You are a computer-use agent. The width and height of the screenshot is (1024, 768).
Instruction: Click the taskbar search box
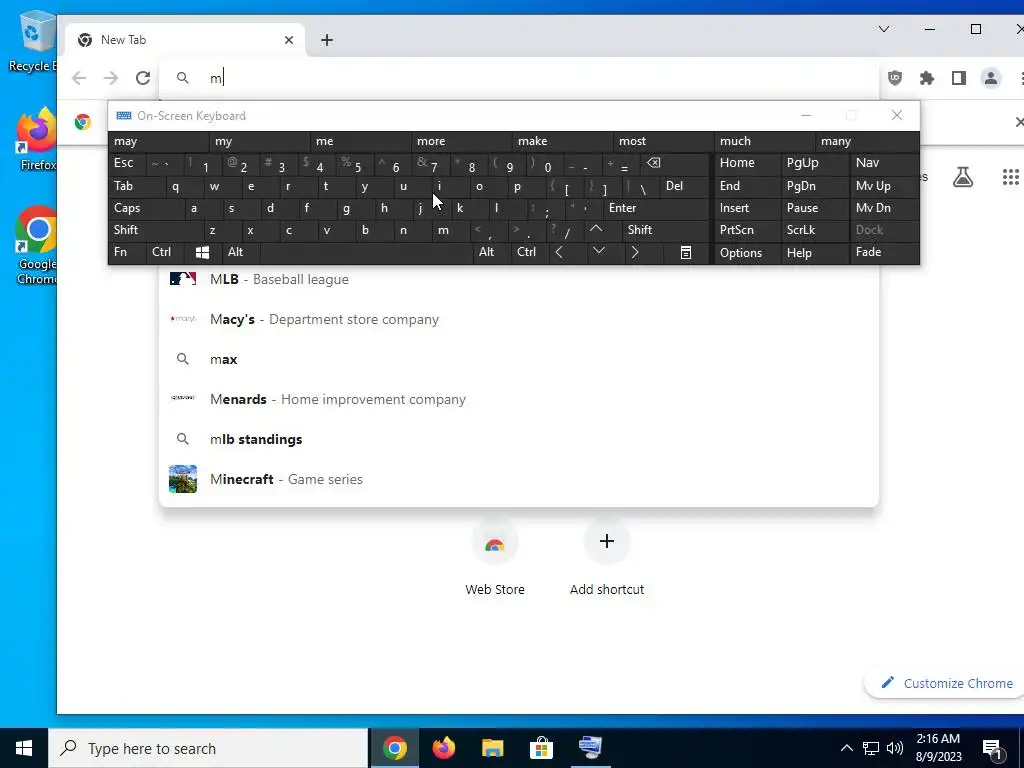click(x=208, y=748)
